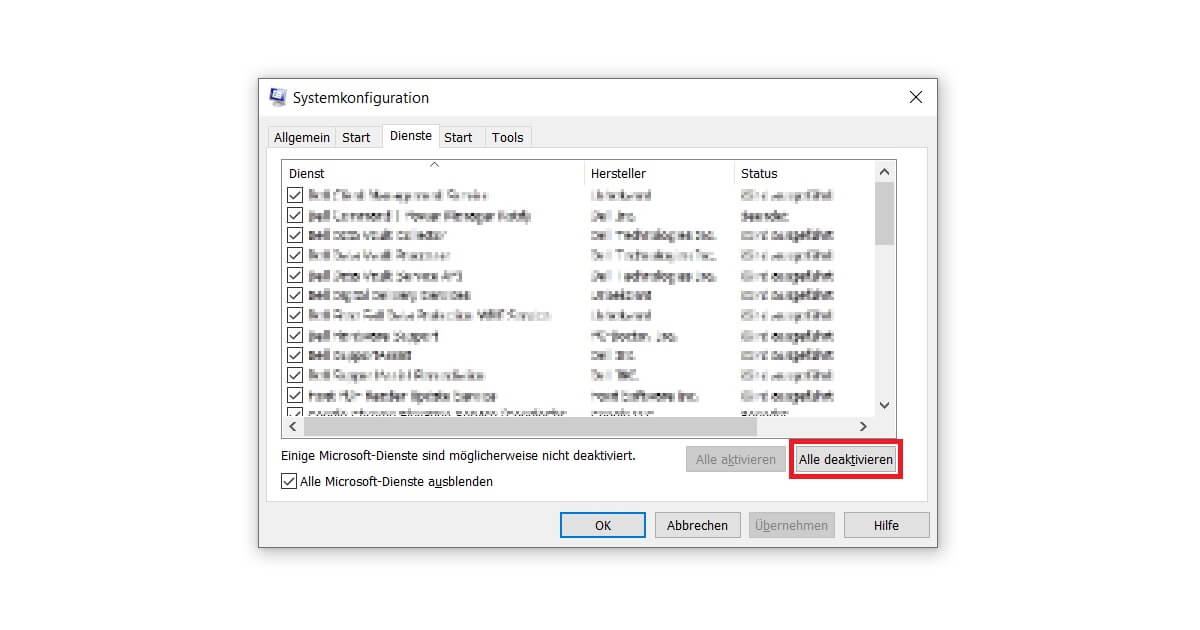Toggle 'Alle Microsoft-Dienste ausblenden' checkbox
The height and width of the screenshot is (630, 1200).
(x=290, y=482)
